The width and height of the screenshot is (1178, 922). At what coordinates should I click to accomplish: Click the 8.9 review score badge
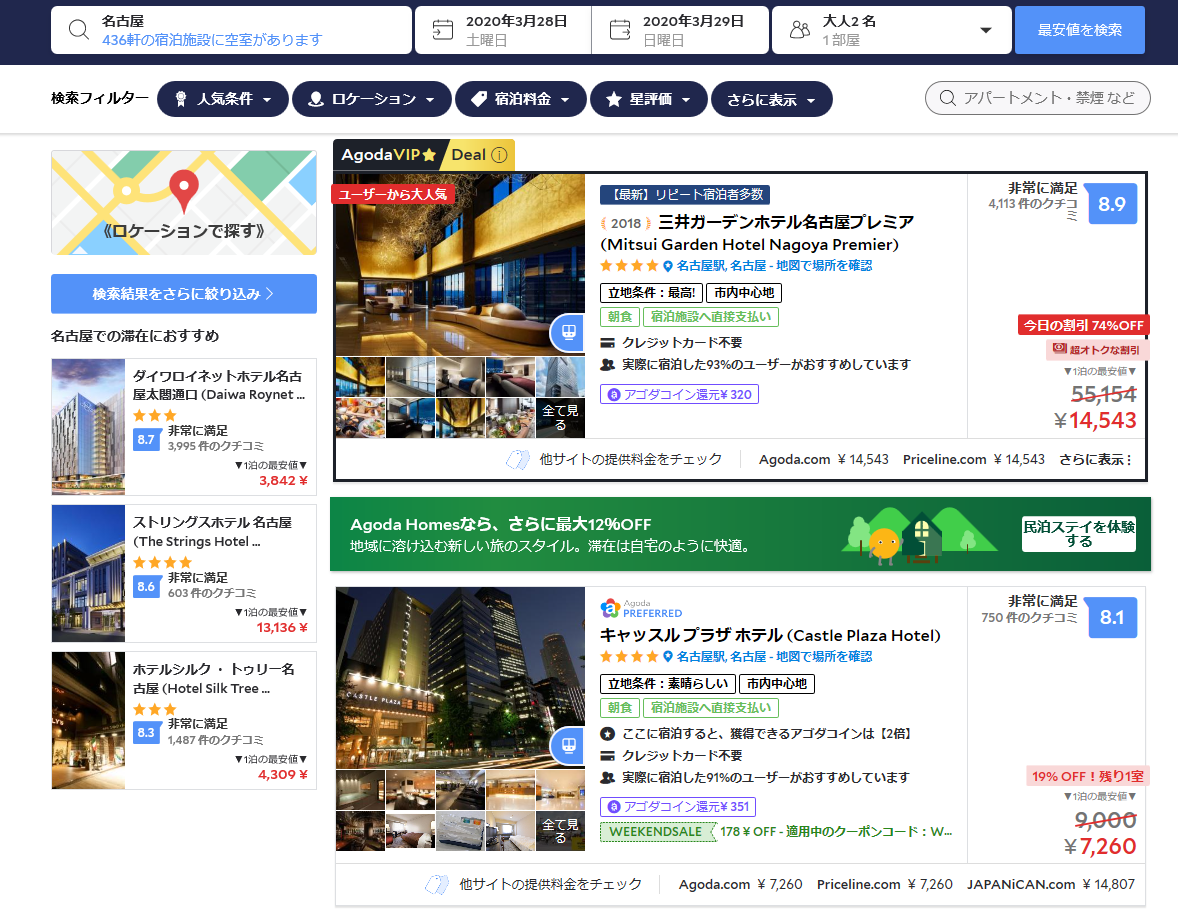click(1112, 204)
